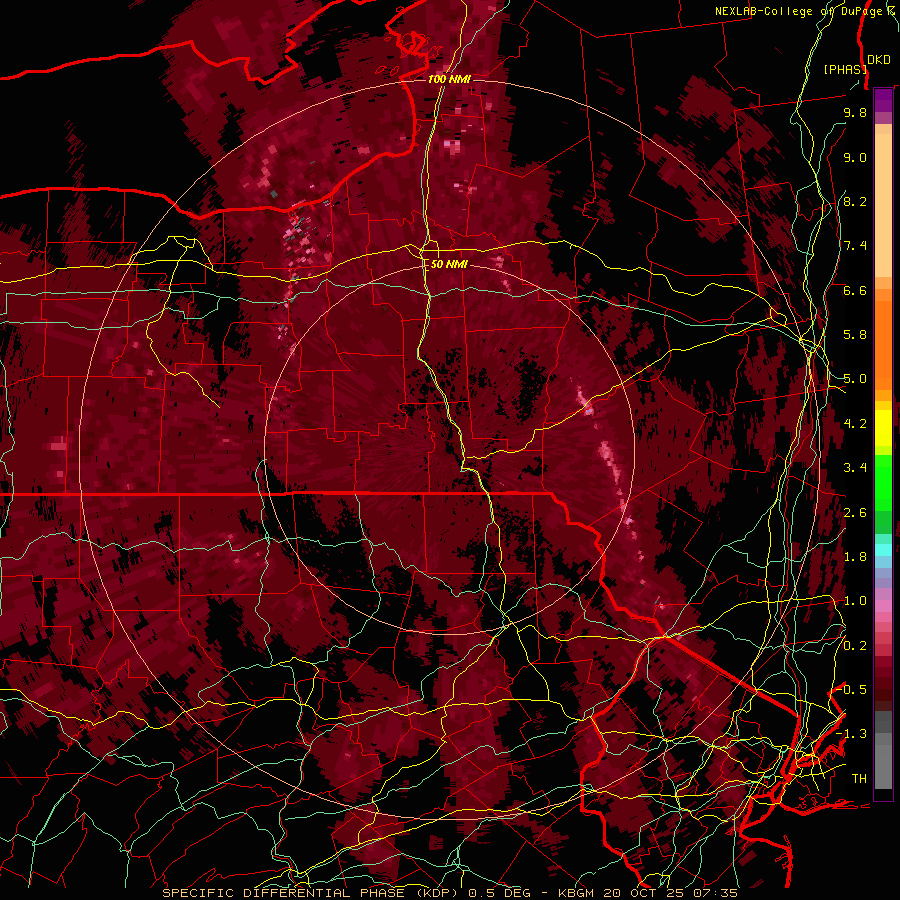
Task: Click the DKD label above the color scale
Action: [x=879, y=60]
